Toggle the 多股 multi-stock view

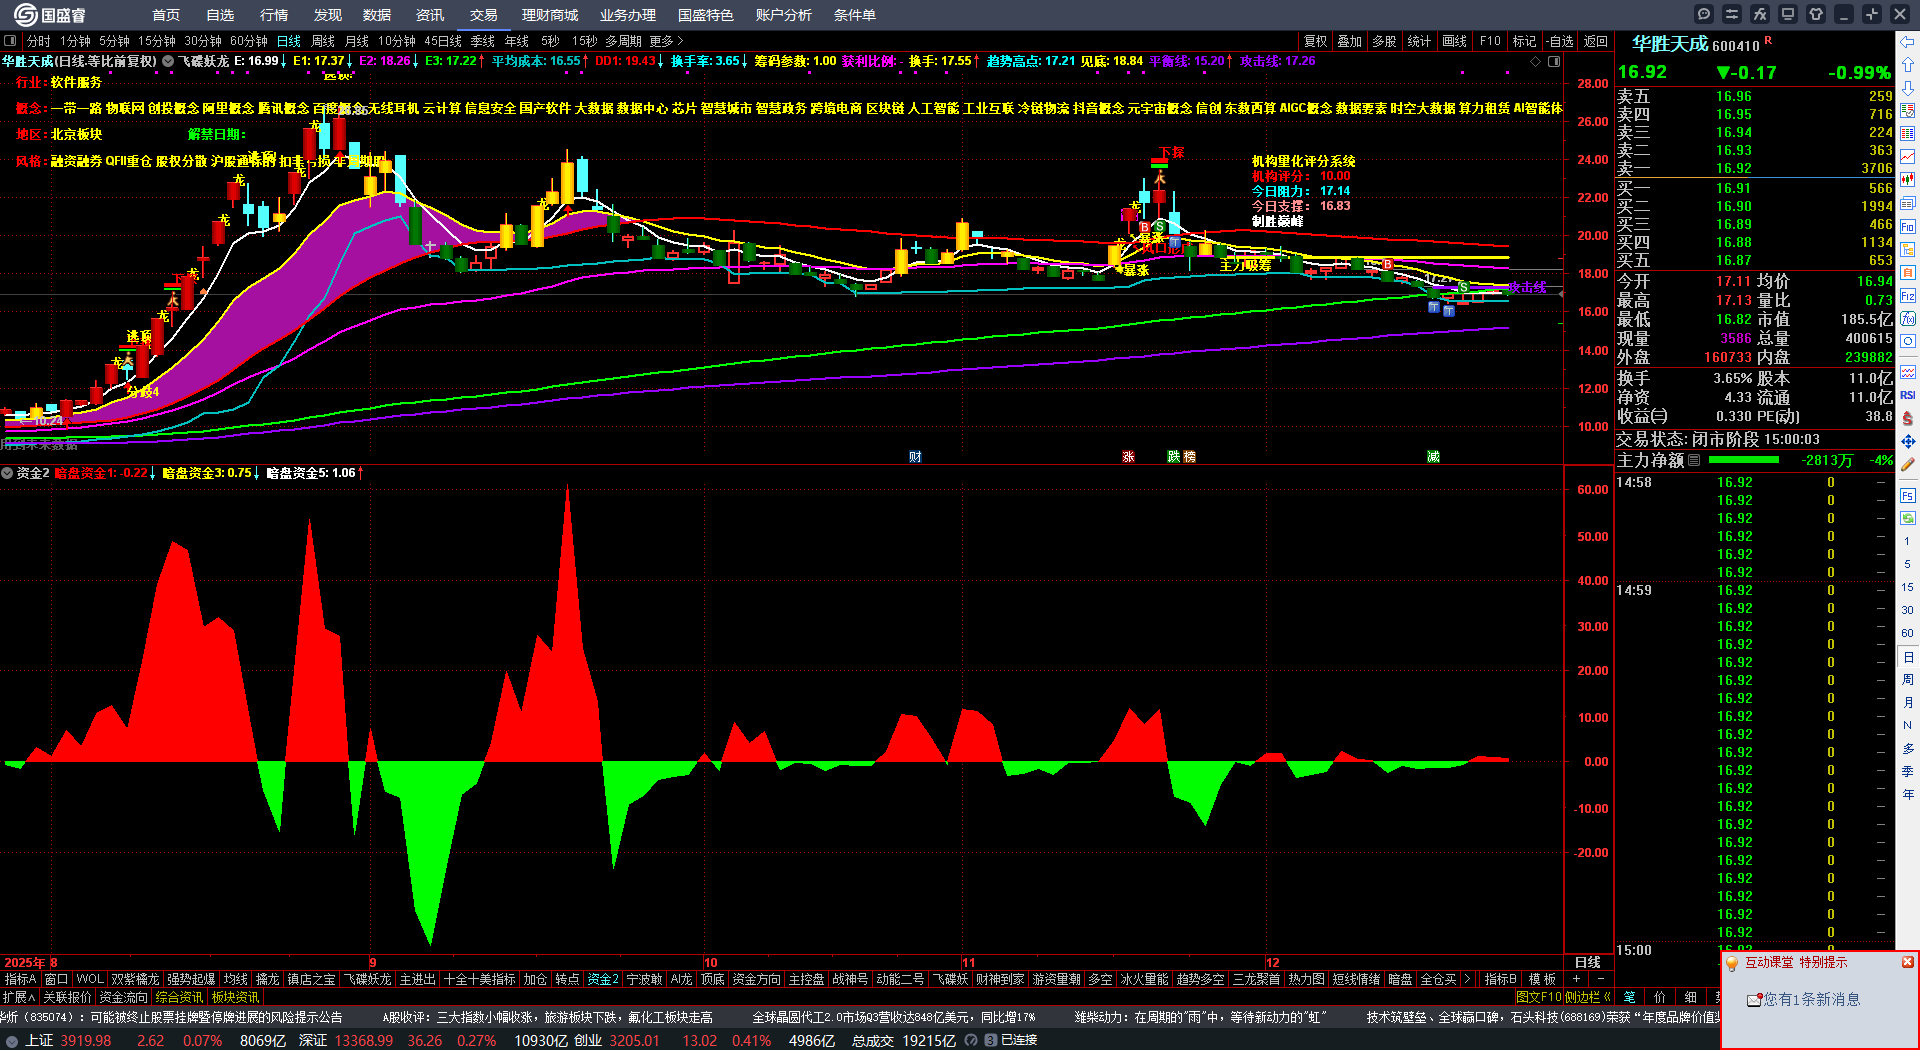point(1384,41)
